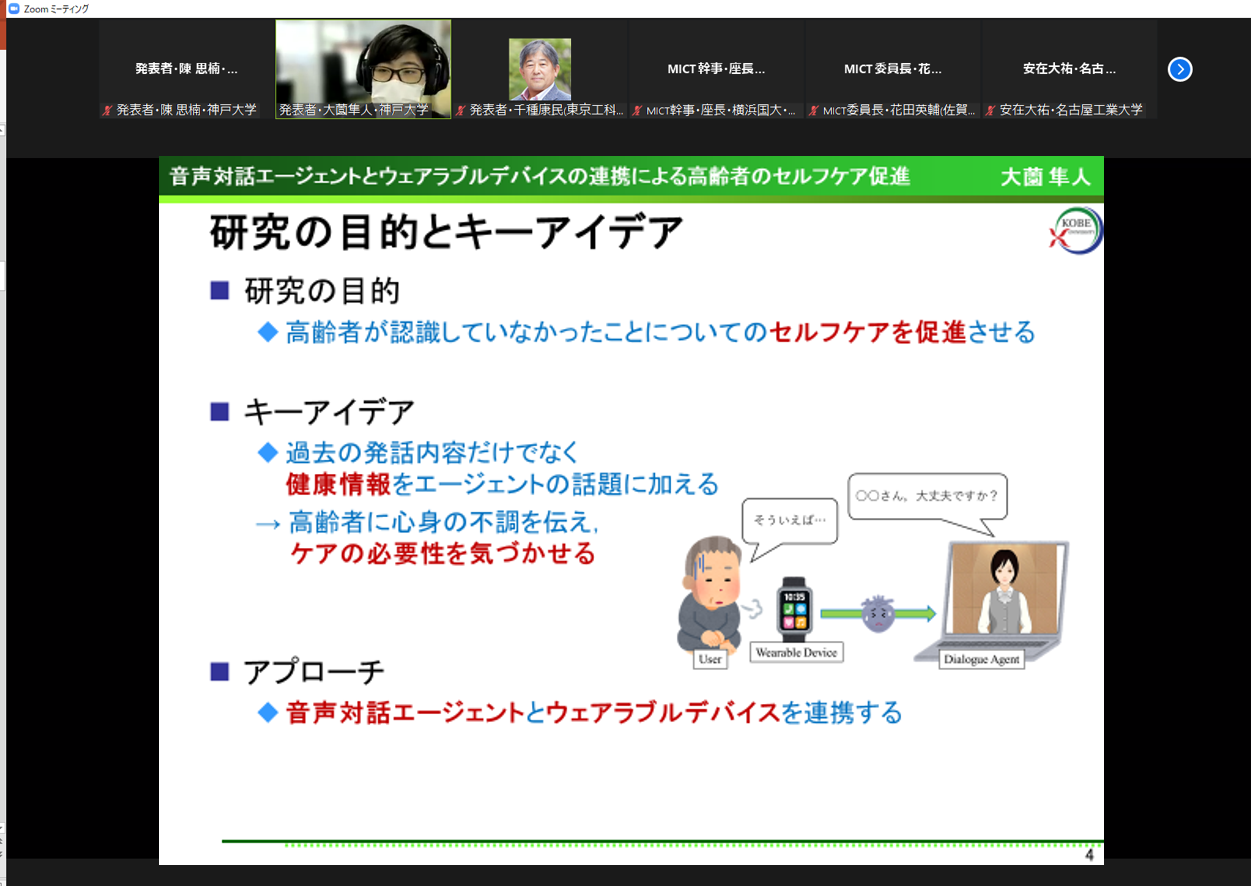Select the MICT委員長 participant tile
This screenshot has width=1251, height=886.
[x=893, y=69]
